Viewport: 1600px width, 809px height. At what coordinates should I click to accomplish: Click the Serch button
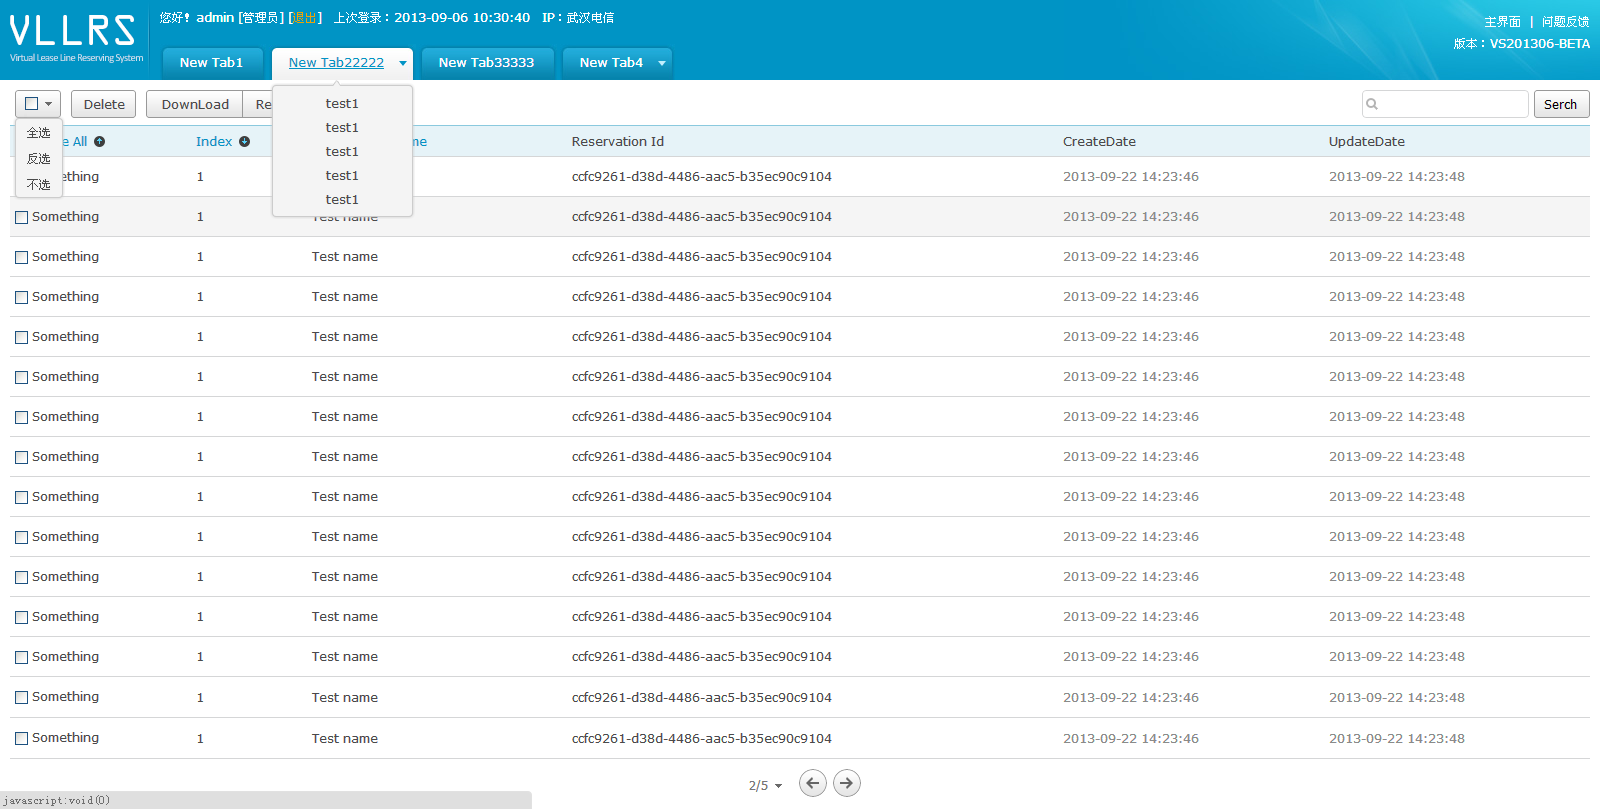1561,104
